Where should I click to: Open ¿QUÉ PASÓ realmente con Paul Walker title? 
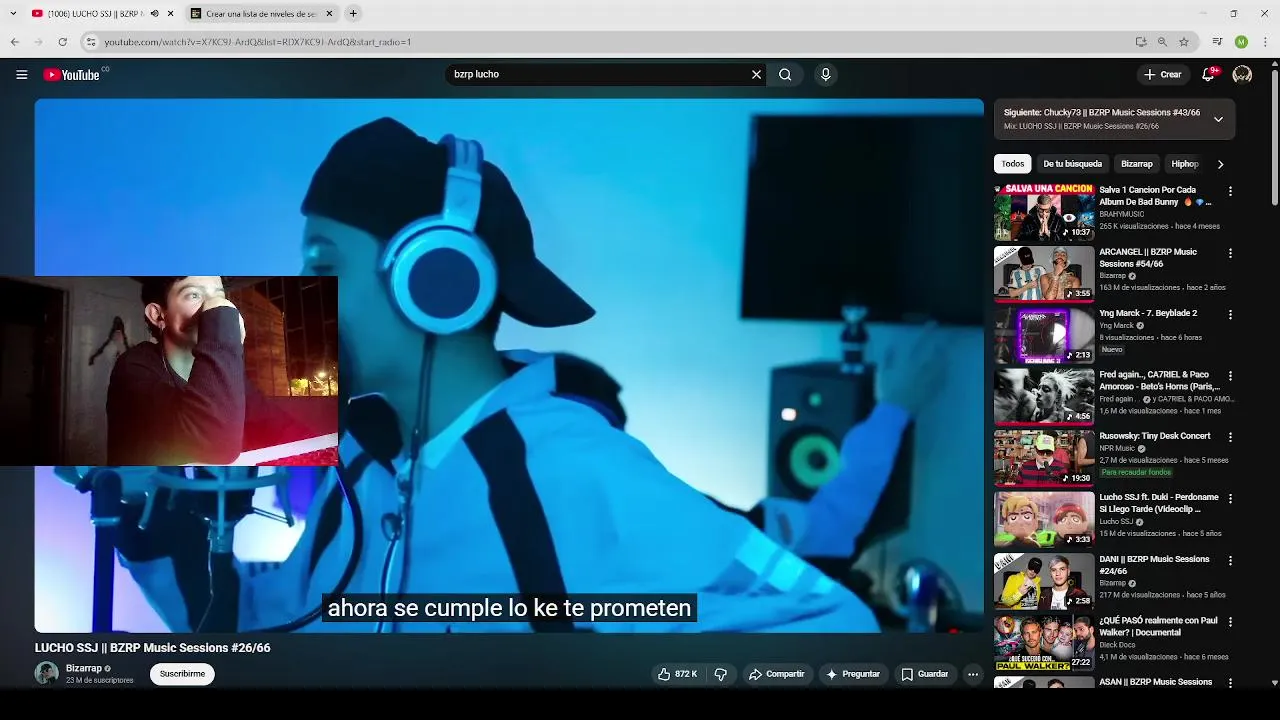click(1158, 626)
